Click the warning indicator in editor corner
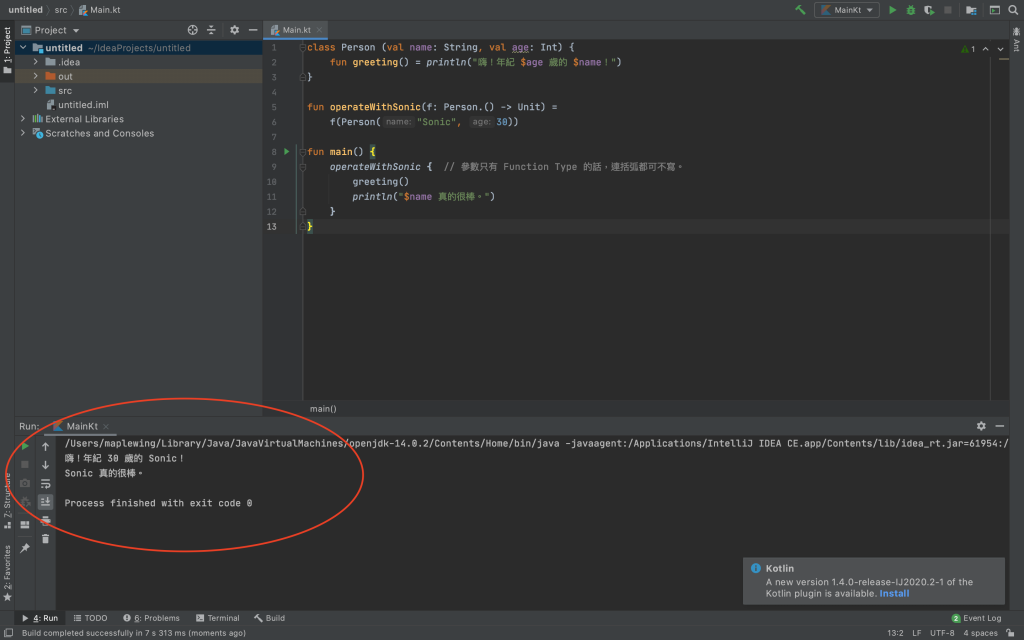 pyautogui.click(x=968, y=49)
